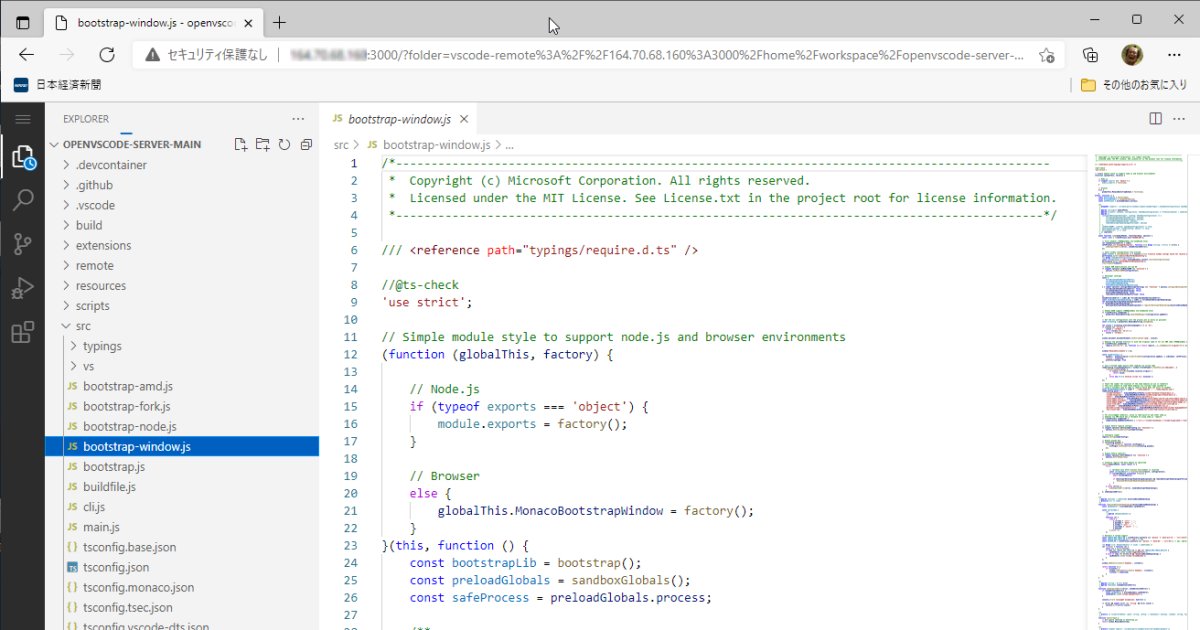Create a new folder in the Explorer
1200x630 pixels.
(262, 144)
